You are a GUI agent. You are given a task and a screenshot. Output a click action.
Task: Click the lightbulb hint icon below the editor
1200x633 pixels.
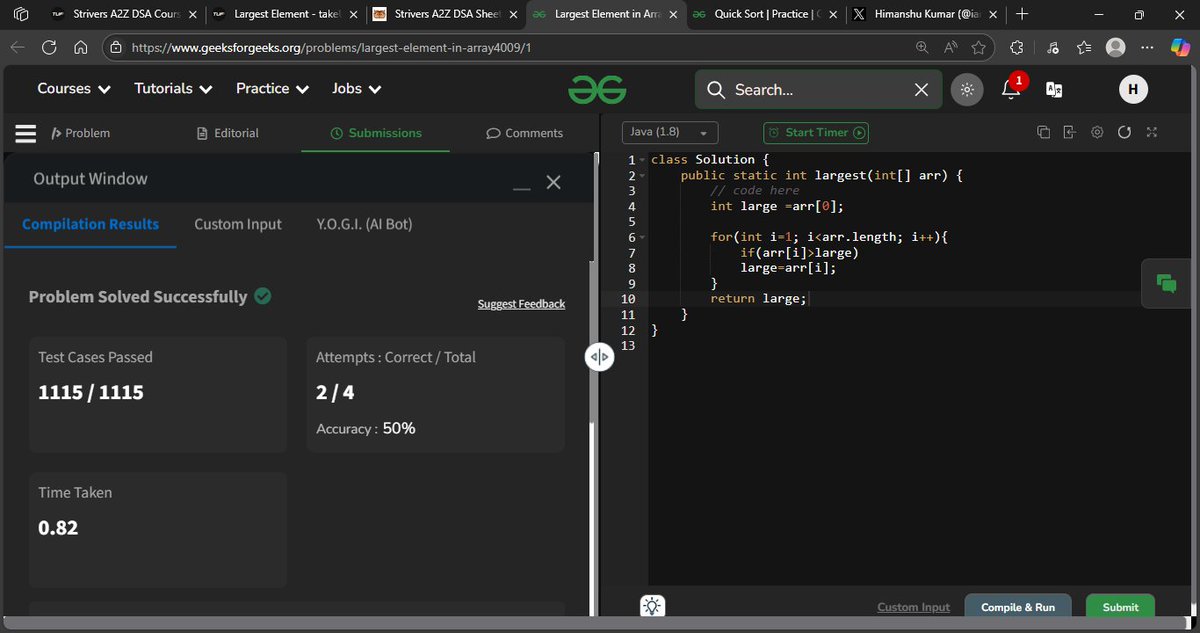pyautogui.click(x=652, y=606)
